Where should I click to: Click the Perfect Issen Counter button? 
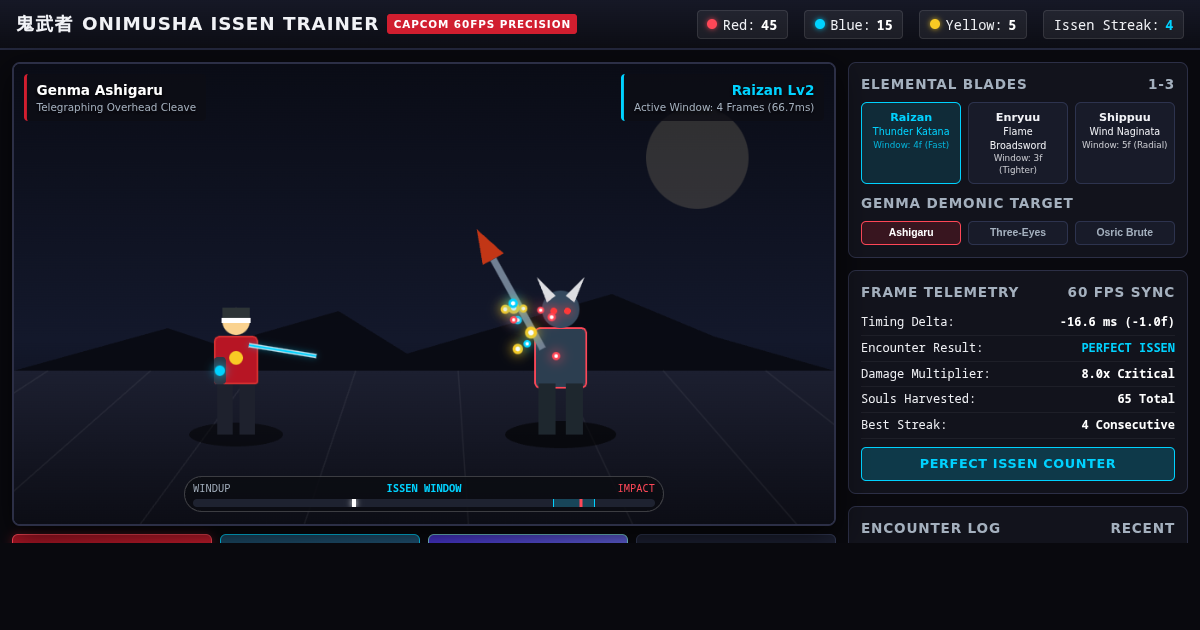point(1018,464)
